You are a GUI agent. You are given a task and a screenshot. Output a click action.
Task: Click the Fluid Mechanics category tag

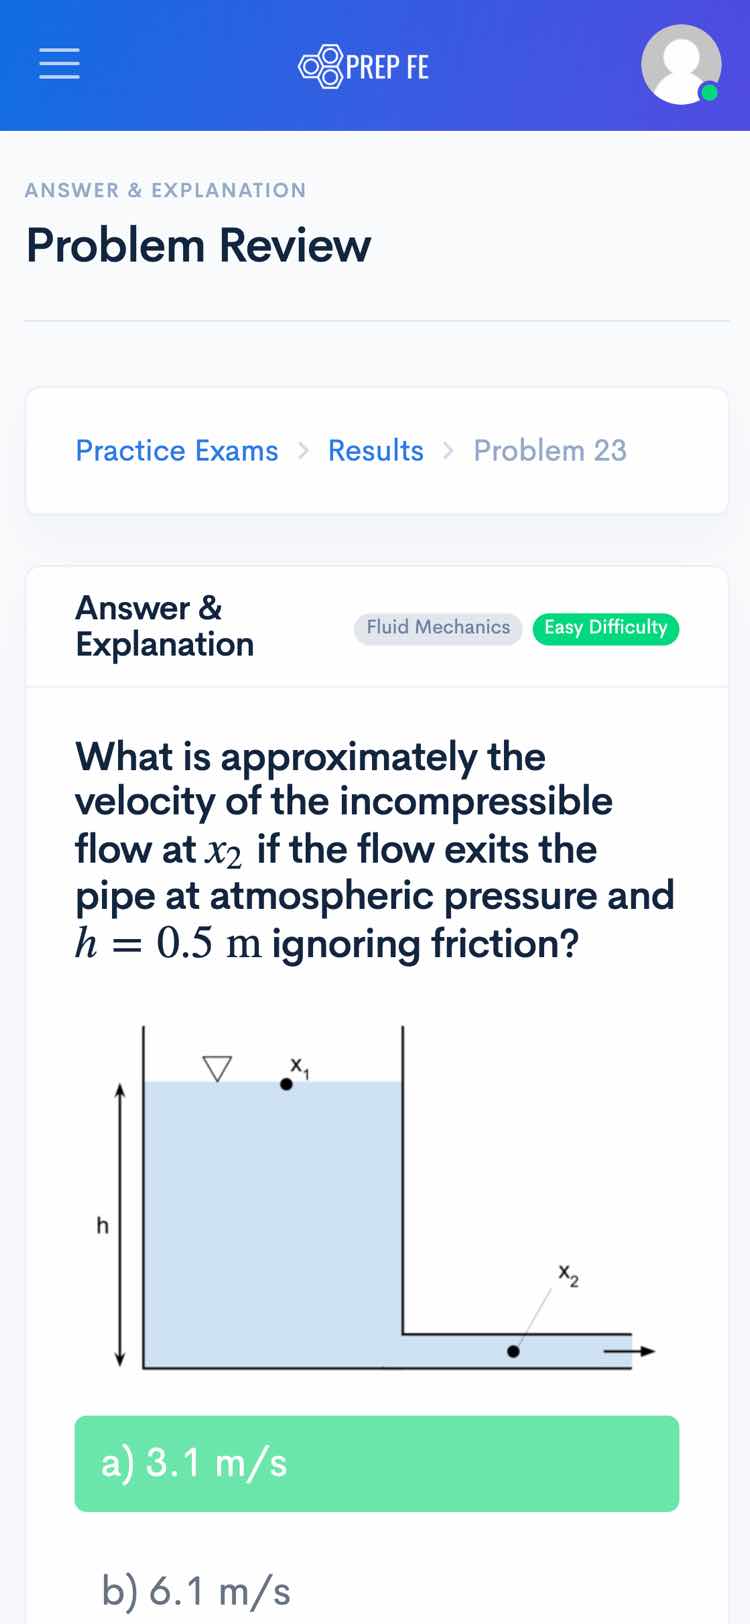click(438, 628)
